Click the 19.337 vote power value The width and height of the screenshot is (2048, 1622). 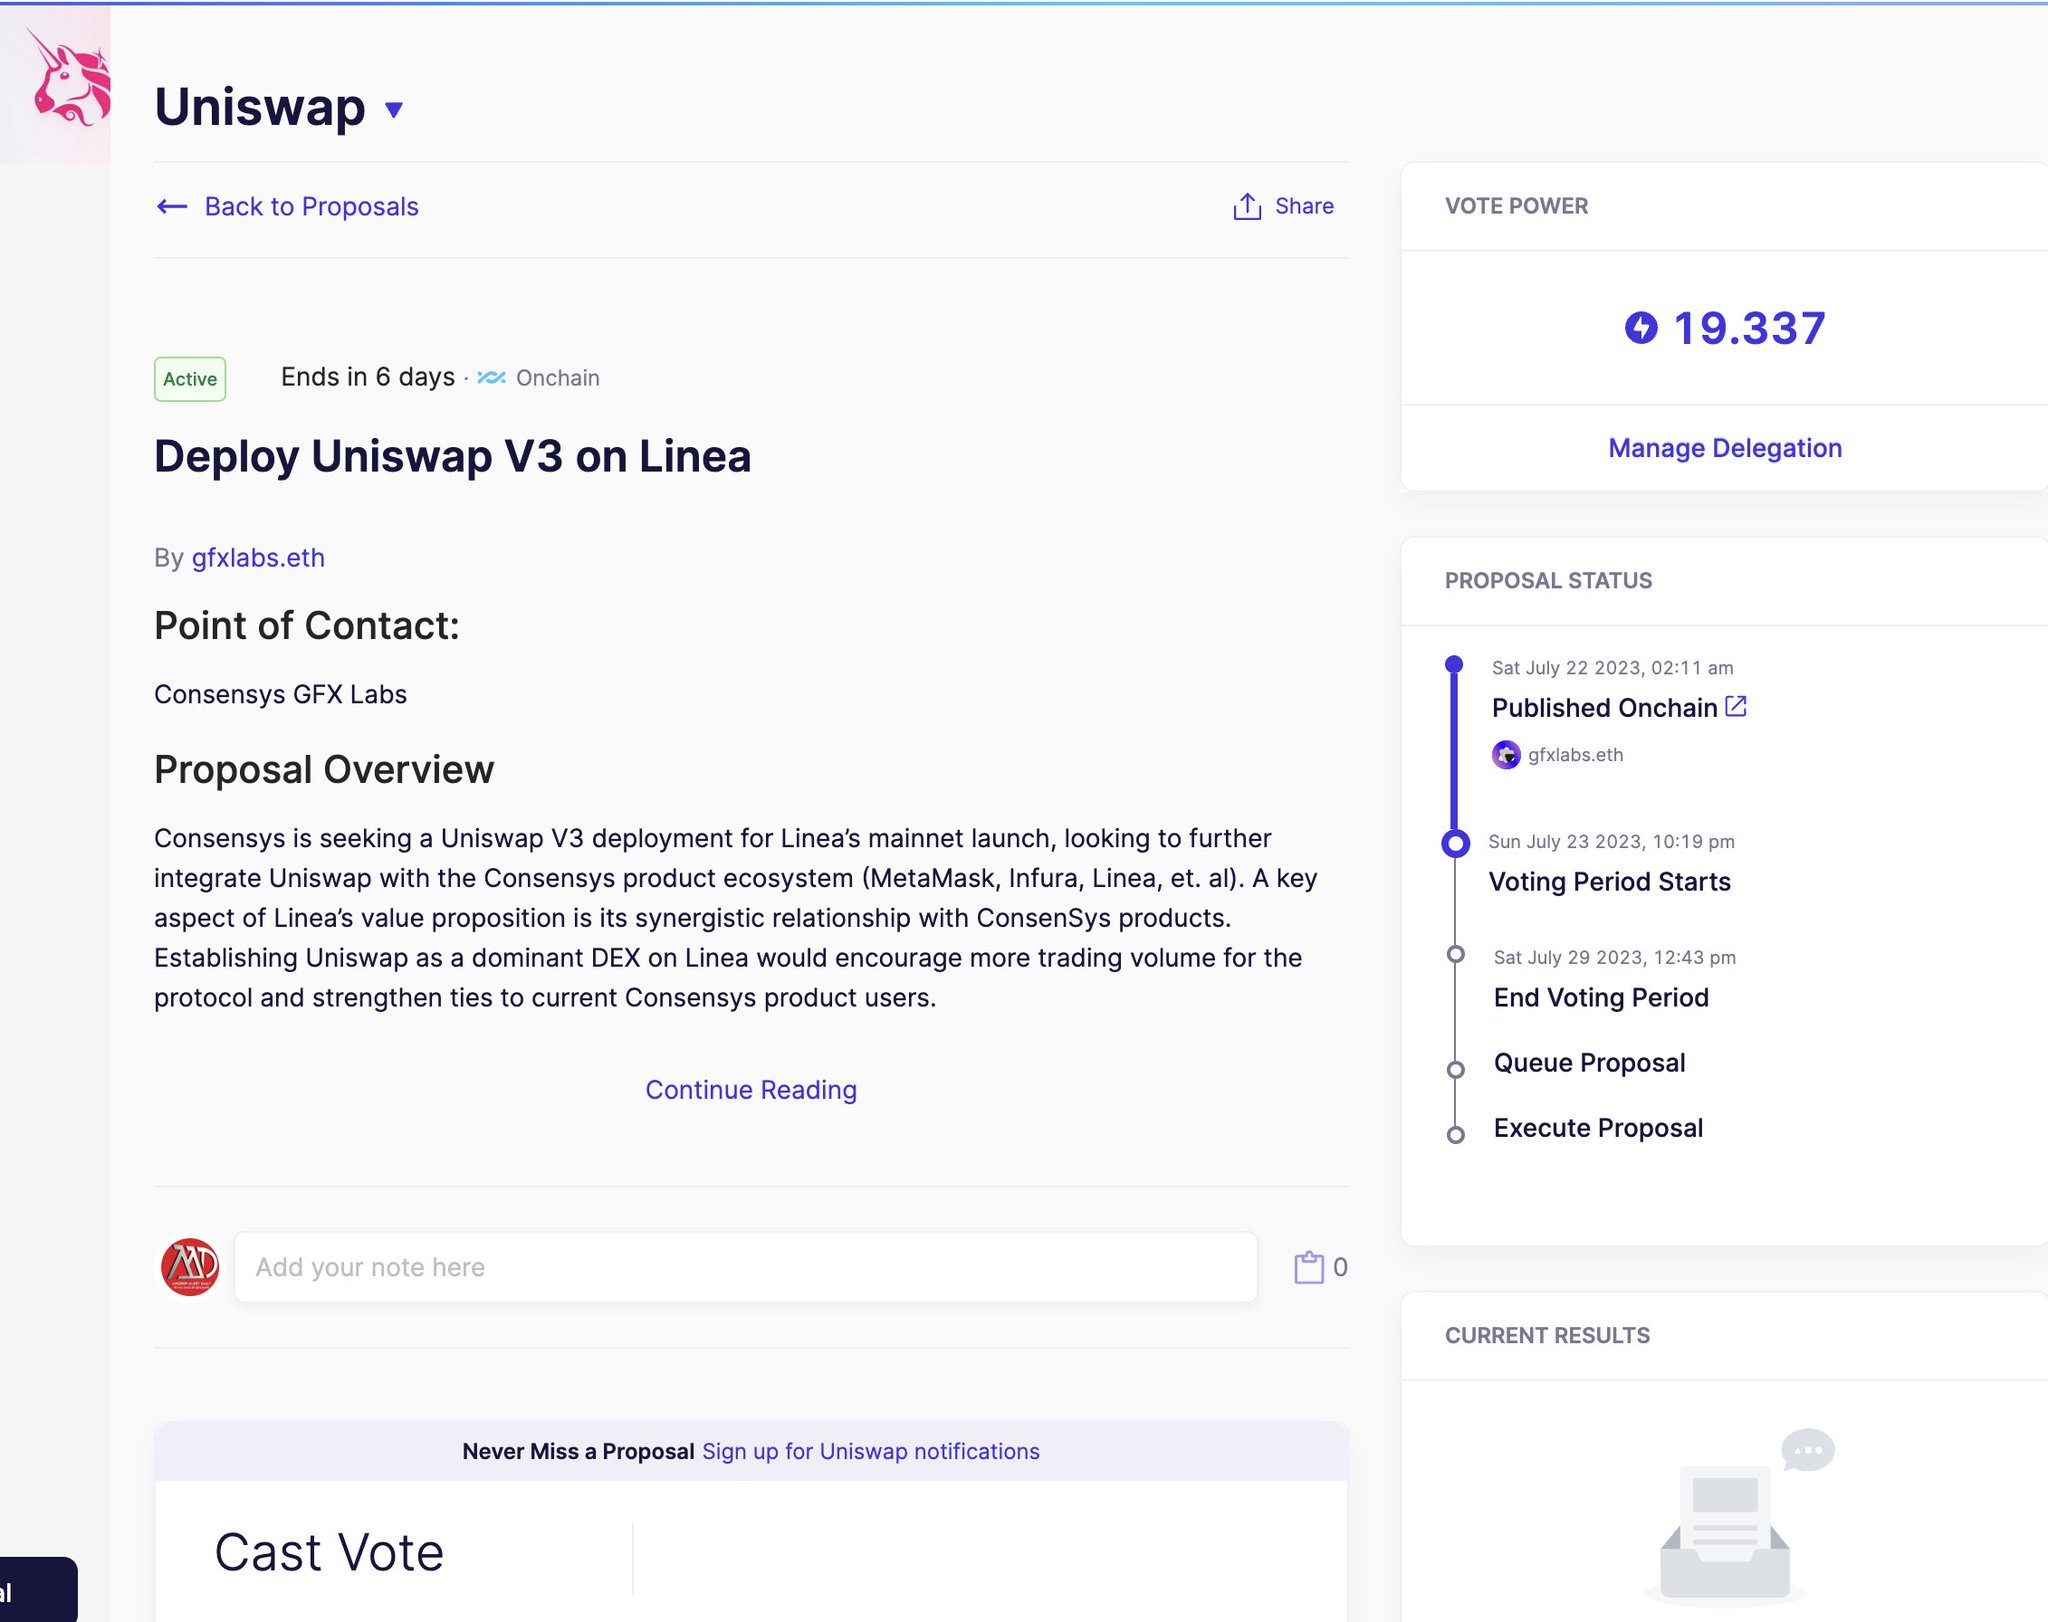pos(1749,328)
